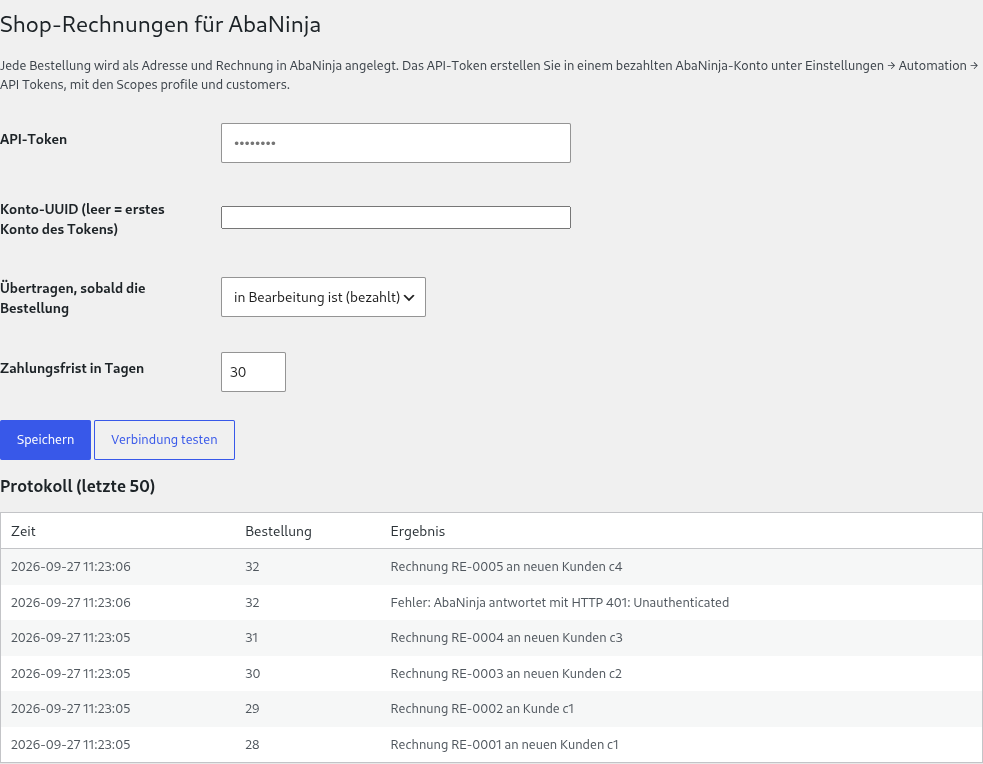This screenshot has width=983, height=764.
Task: Select the Bestellung column header
Action: pos(278,531)
